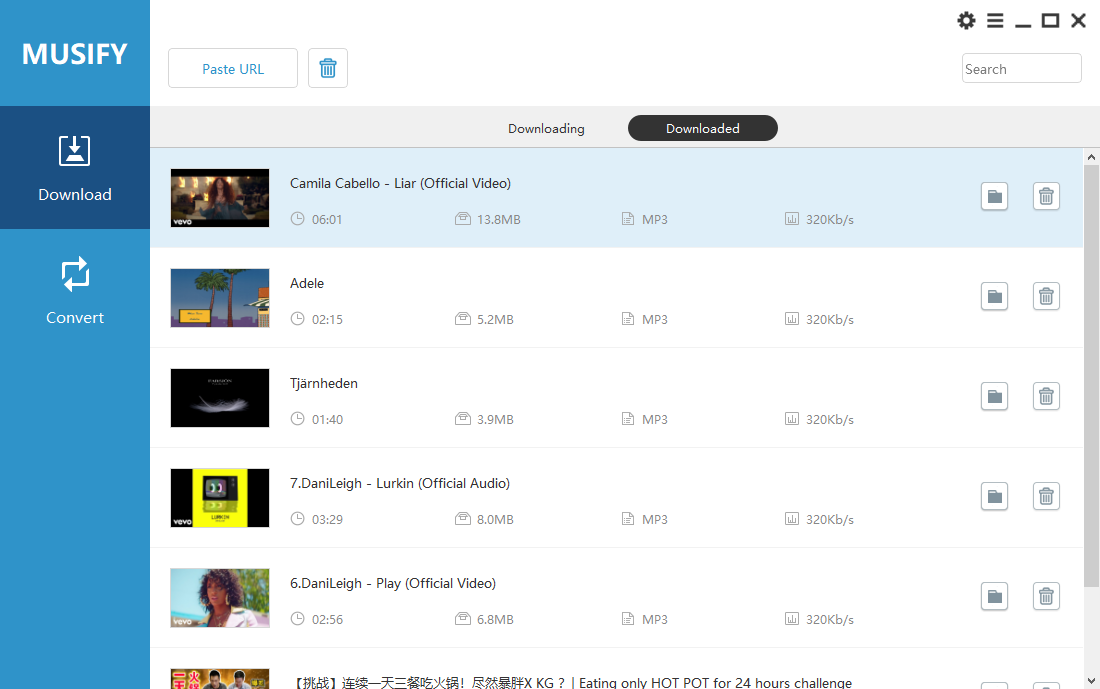Viewport: 1100px width, 689px height.
Task: Open the Download section in sidebar
Action: (74, 168)
